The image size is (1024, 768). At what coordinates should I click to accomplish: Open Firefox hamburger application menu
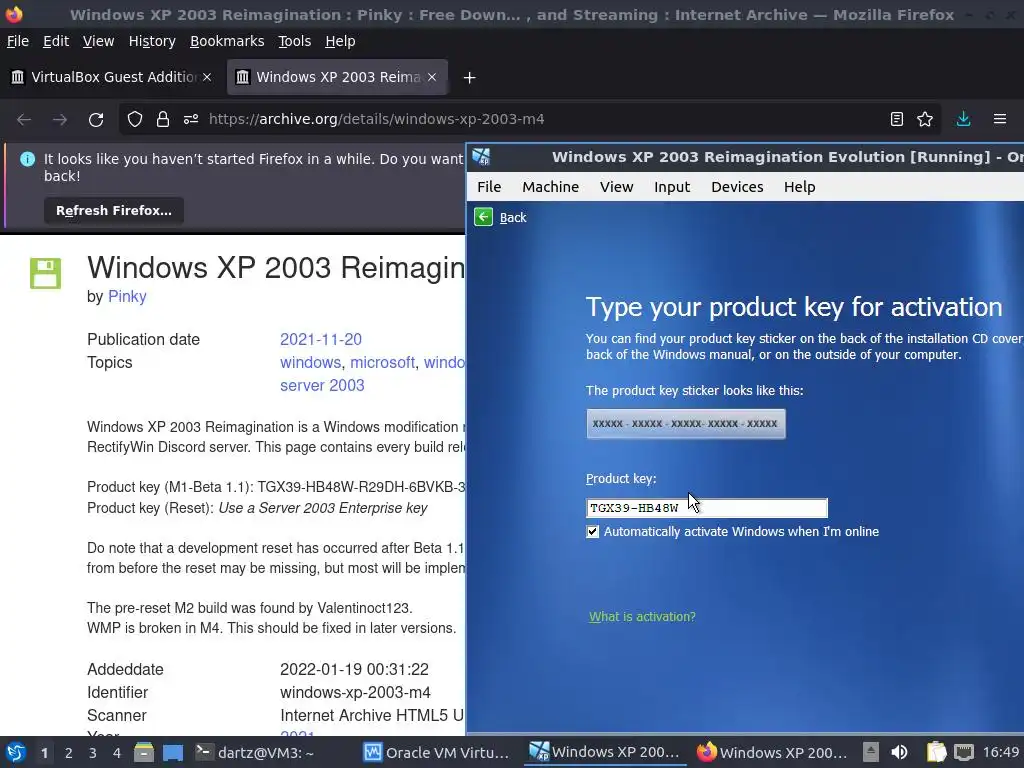pyautogui.click(x=1000, y=119)
